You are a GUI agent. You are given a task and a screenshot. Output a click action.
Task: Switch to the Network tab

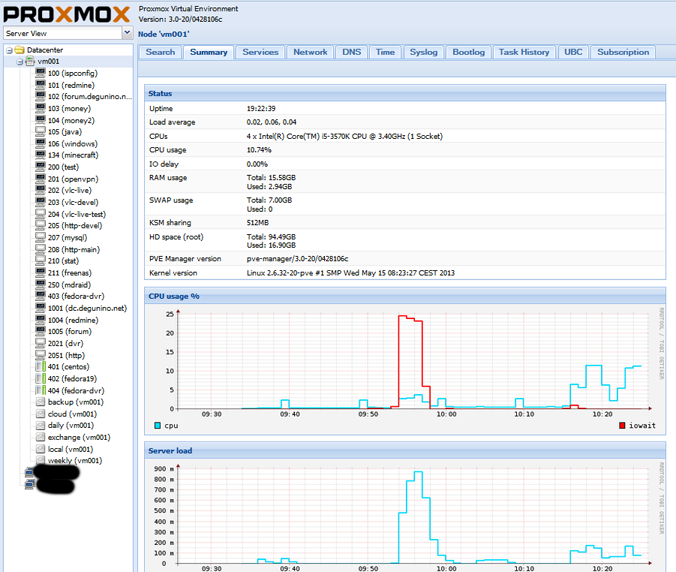310,52
